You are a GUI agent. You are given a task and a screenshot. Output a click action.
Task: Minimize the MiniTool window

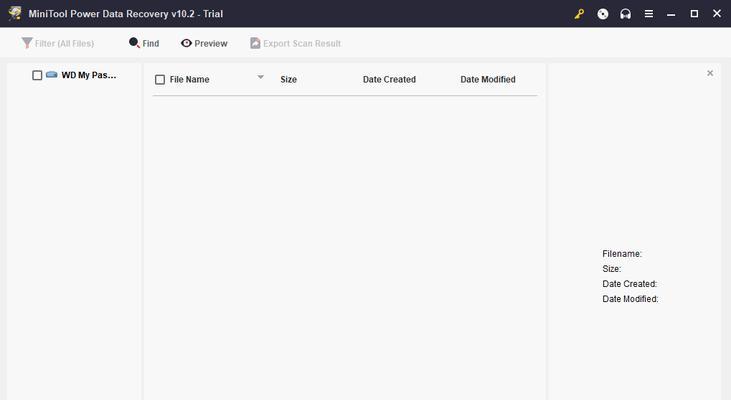[671, 14]
